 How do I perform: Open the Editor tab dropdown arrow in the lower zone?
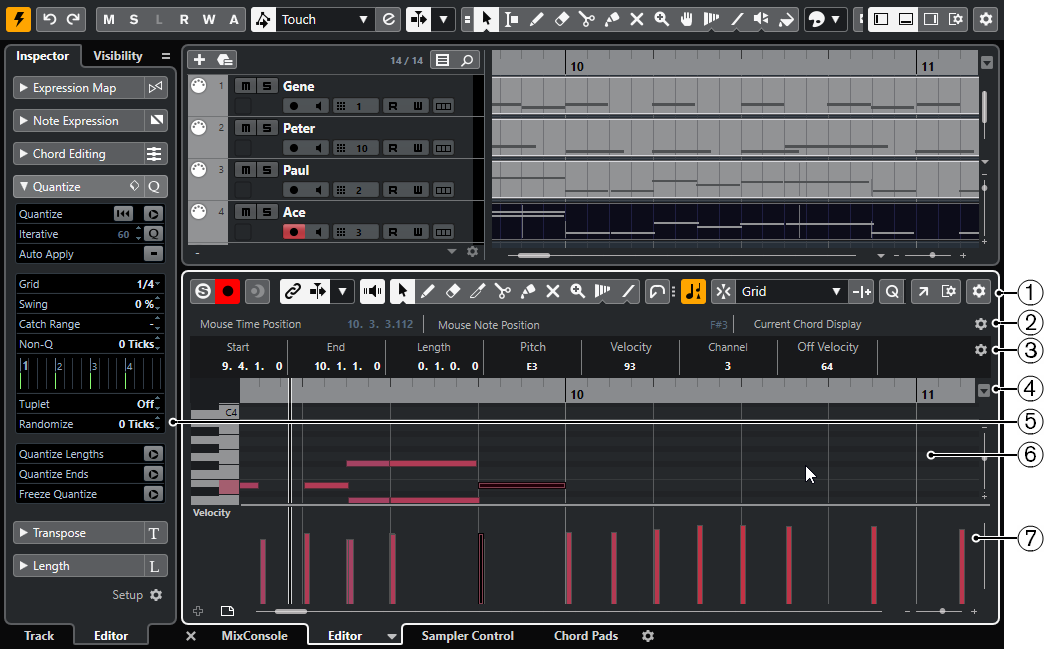coord(392,636)
